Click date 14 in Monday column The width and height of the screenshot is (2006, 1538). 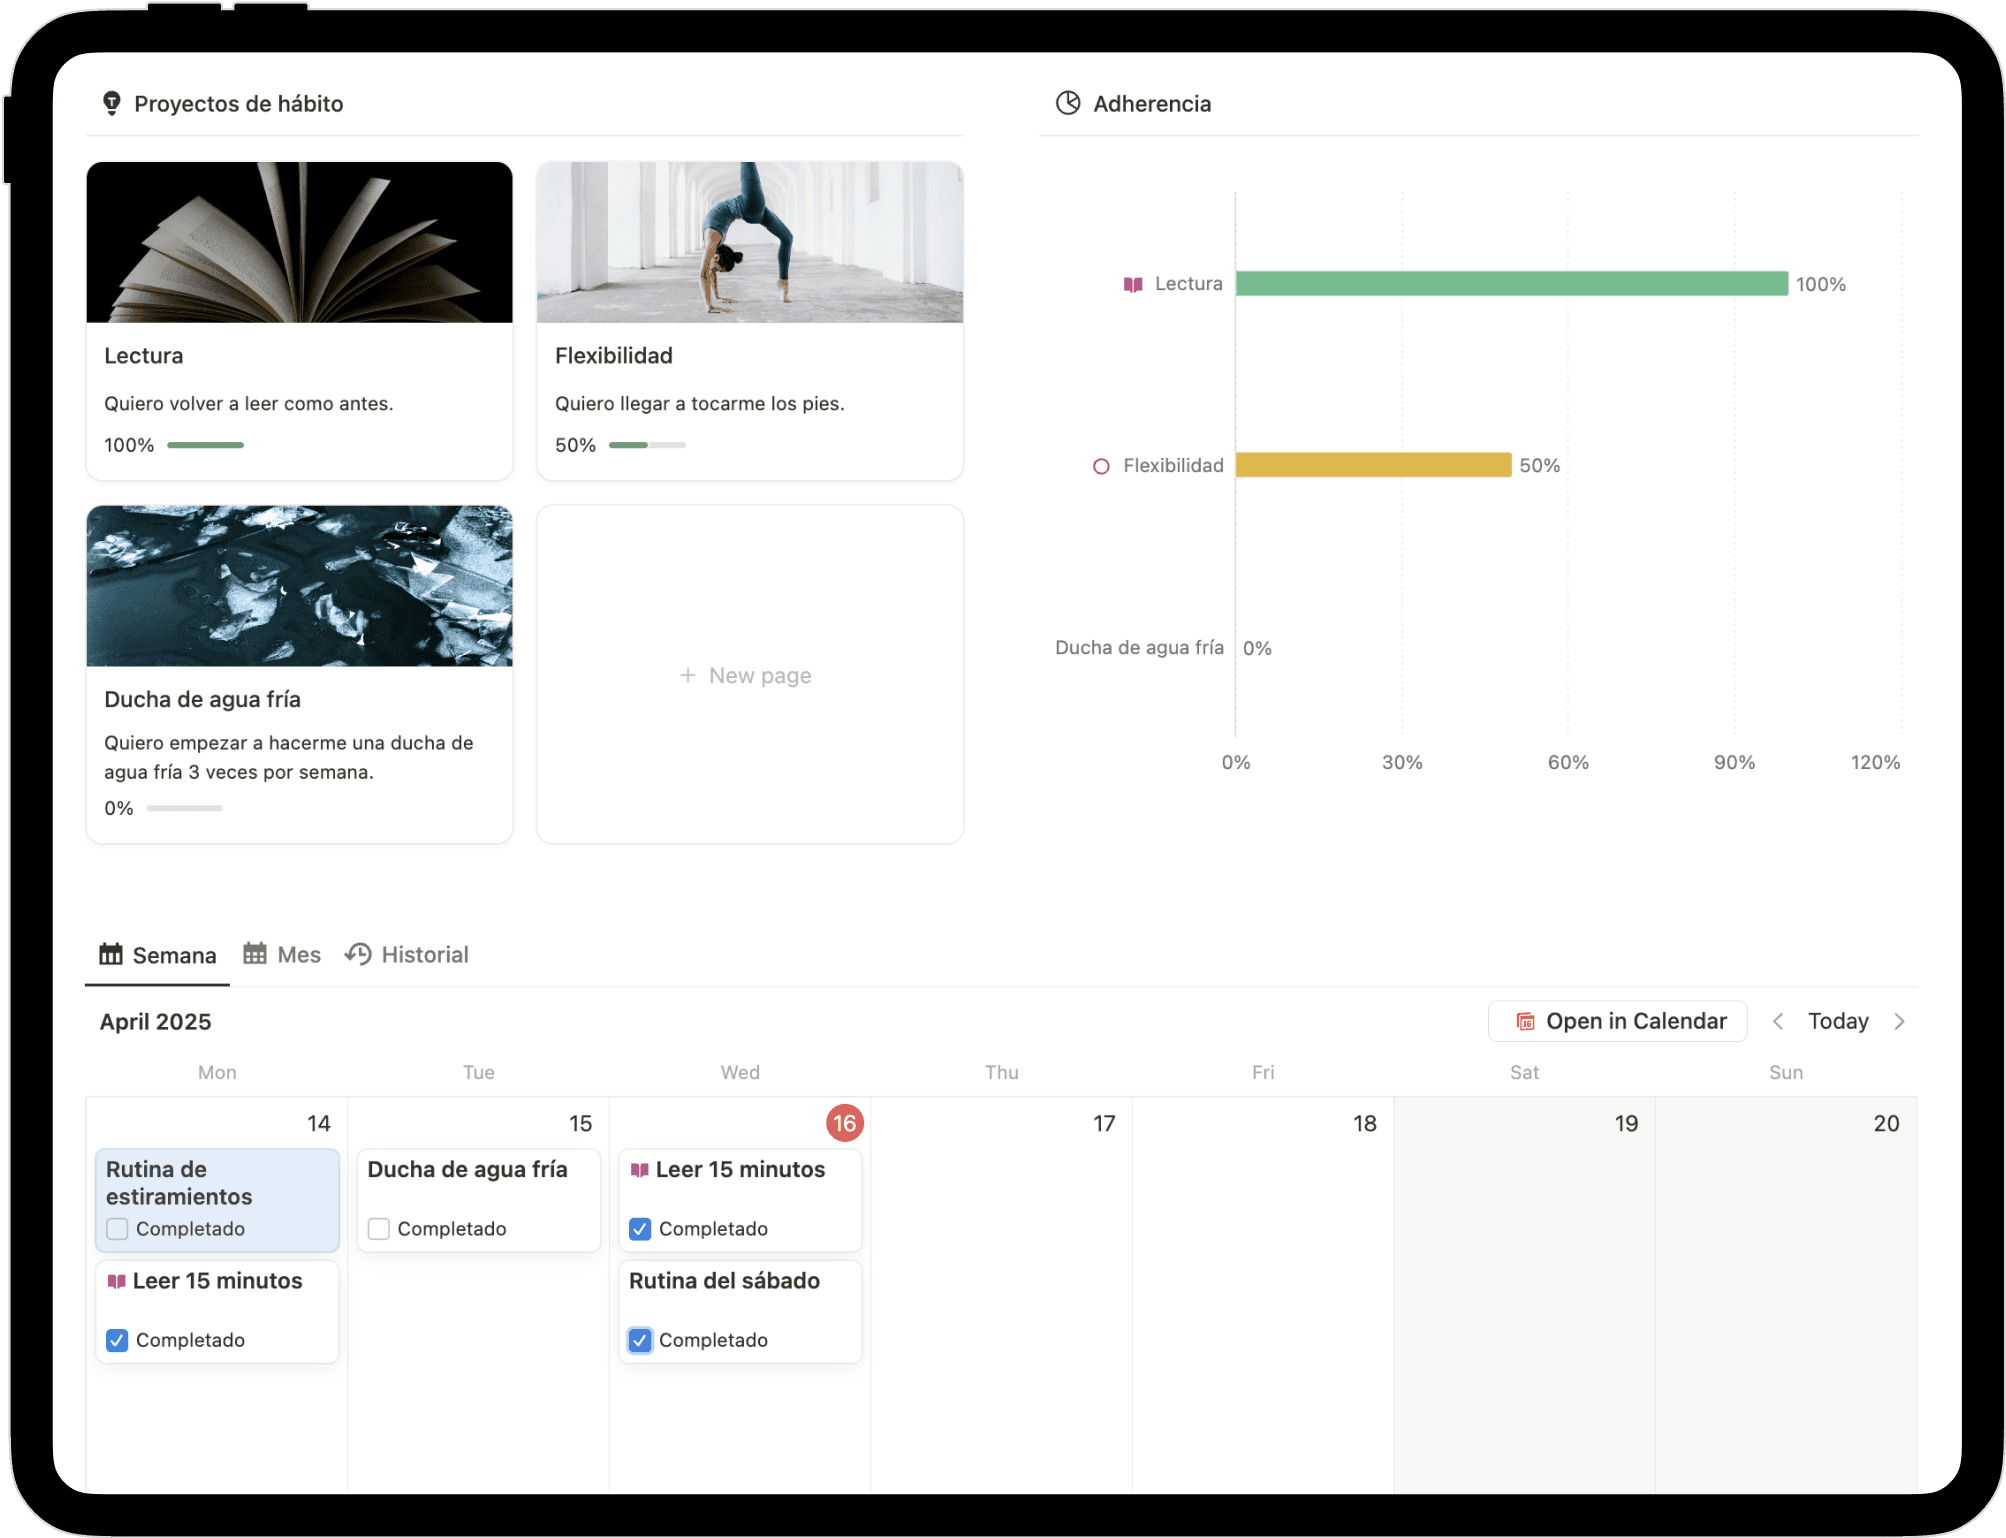[x=319, y=1124]
